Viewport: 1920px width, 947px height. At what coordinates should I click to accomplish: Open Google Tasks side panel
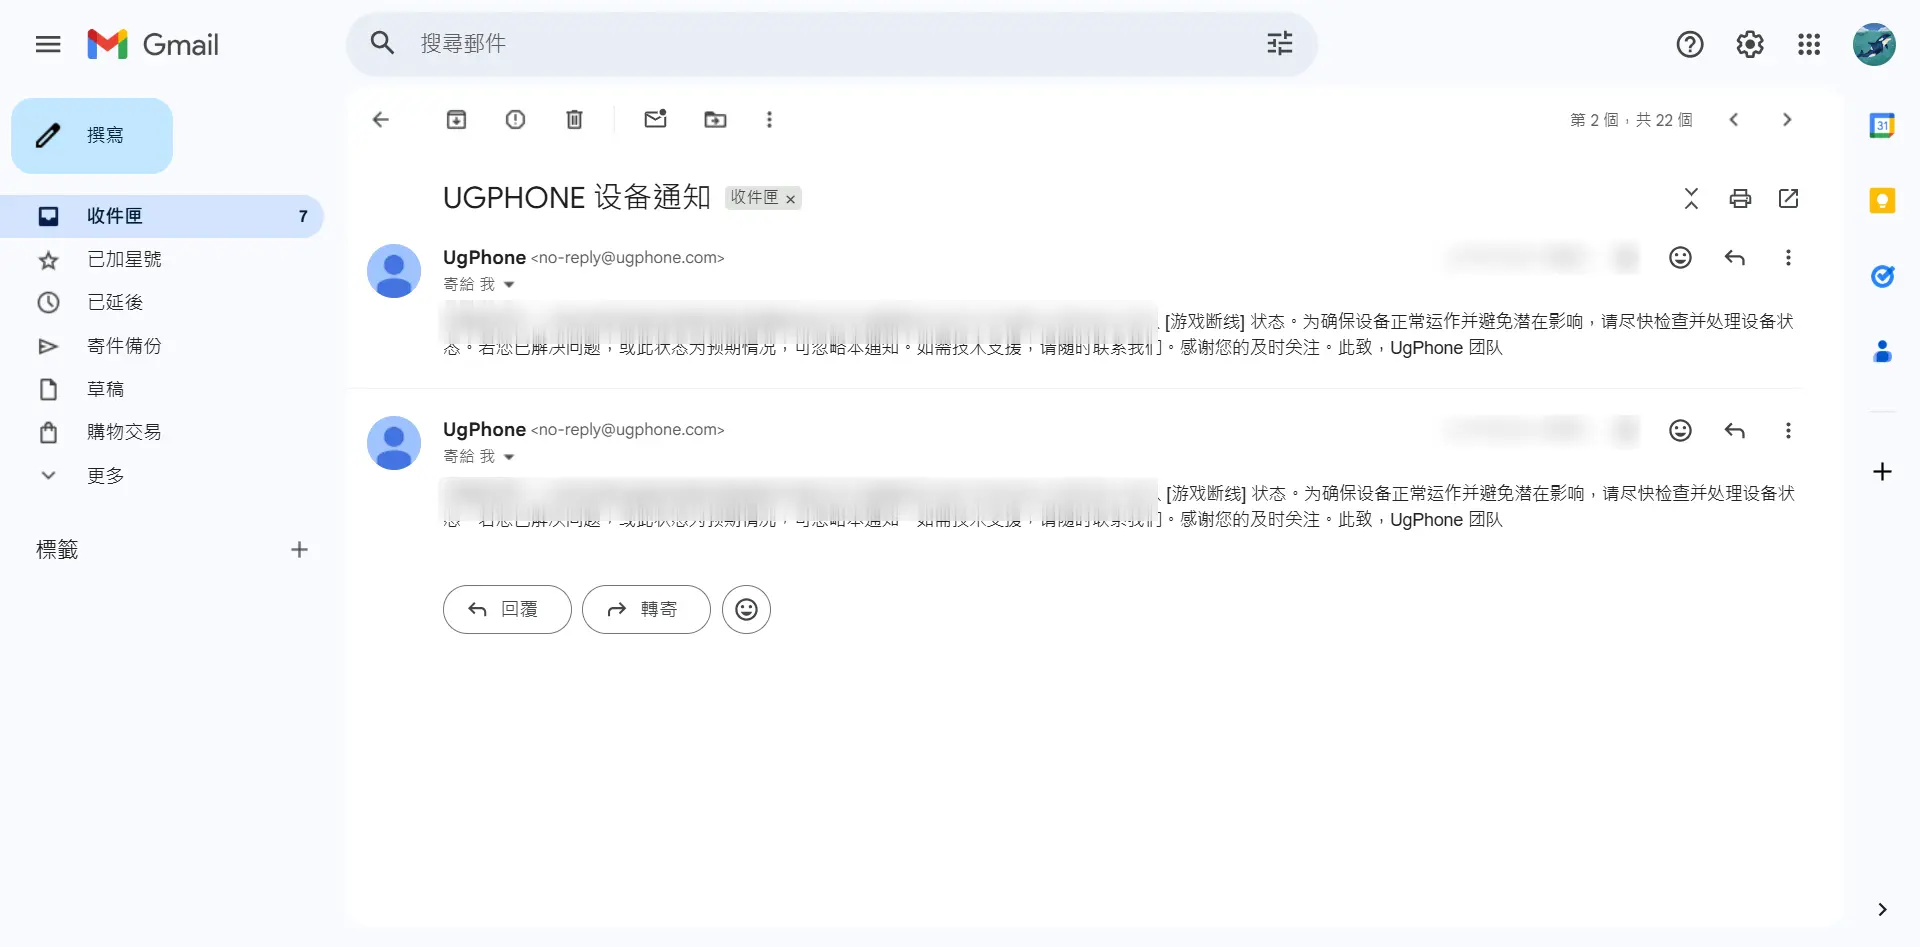point(1882,276)
